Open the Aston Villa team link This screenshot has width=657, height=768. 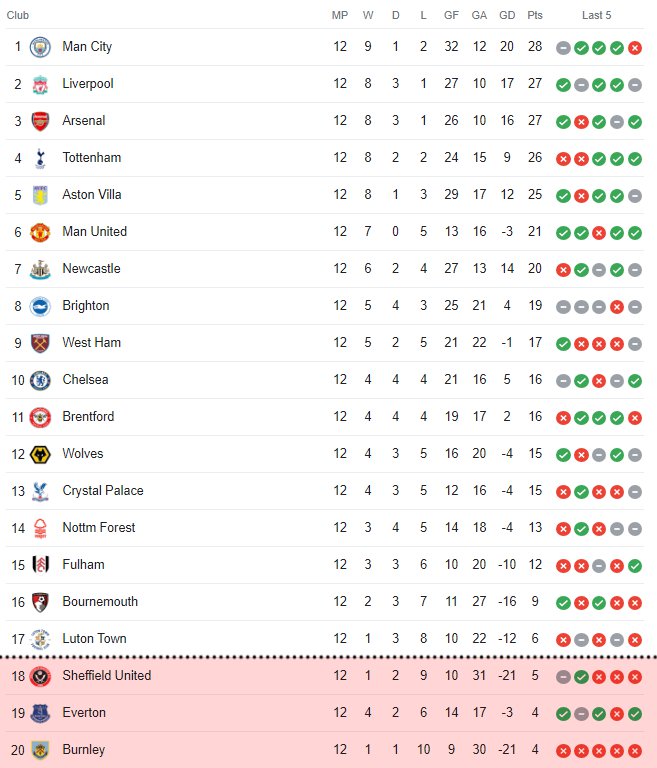92,194
